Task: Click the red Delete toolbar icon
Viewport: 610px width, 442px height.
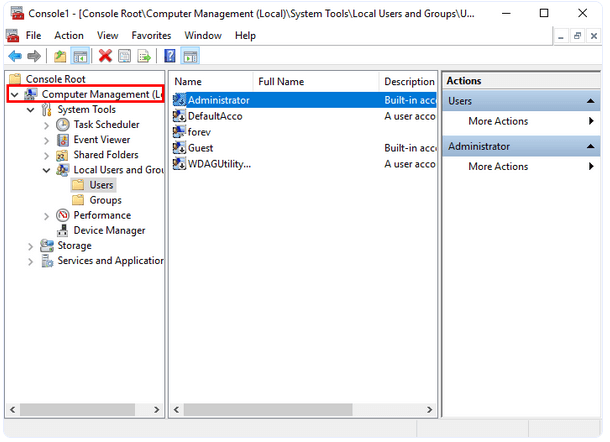Action: click(x=105, y=56)
